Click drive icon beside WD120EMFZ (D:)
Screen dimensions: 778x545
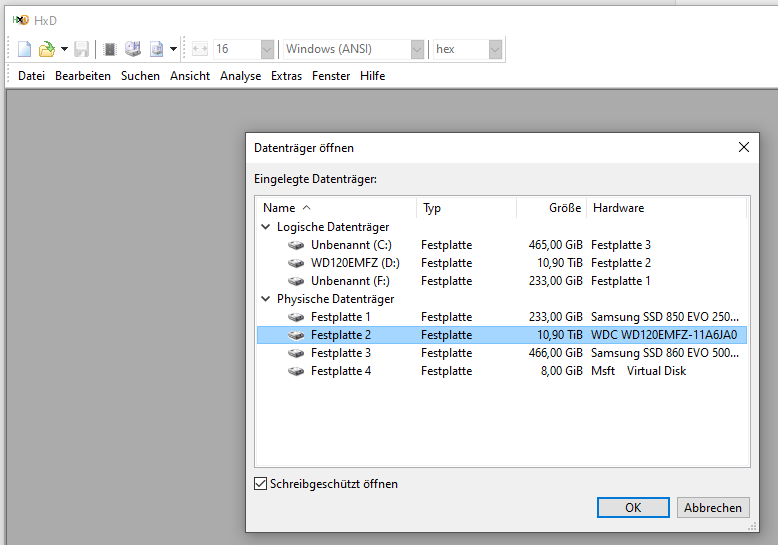click(296, 263)
